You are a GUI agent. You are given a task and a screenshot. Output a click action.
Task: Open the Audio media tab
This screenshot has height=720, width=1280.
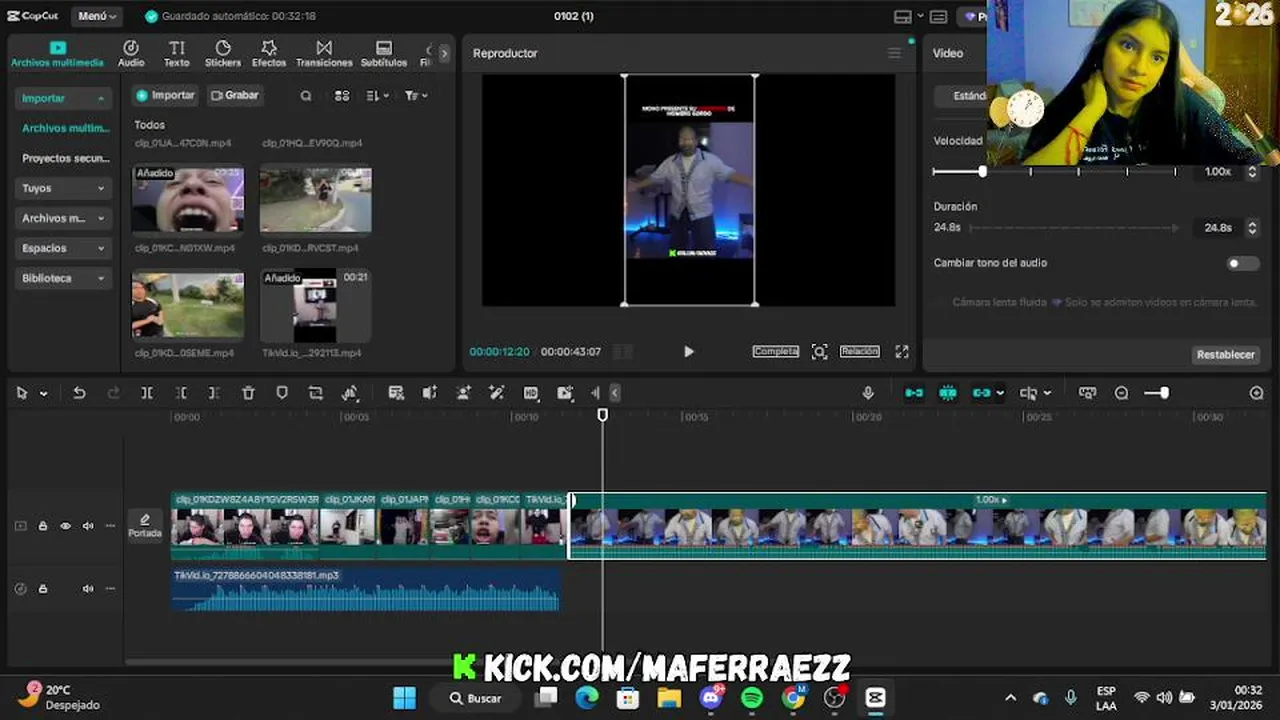[131, 54]
